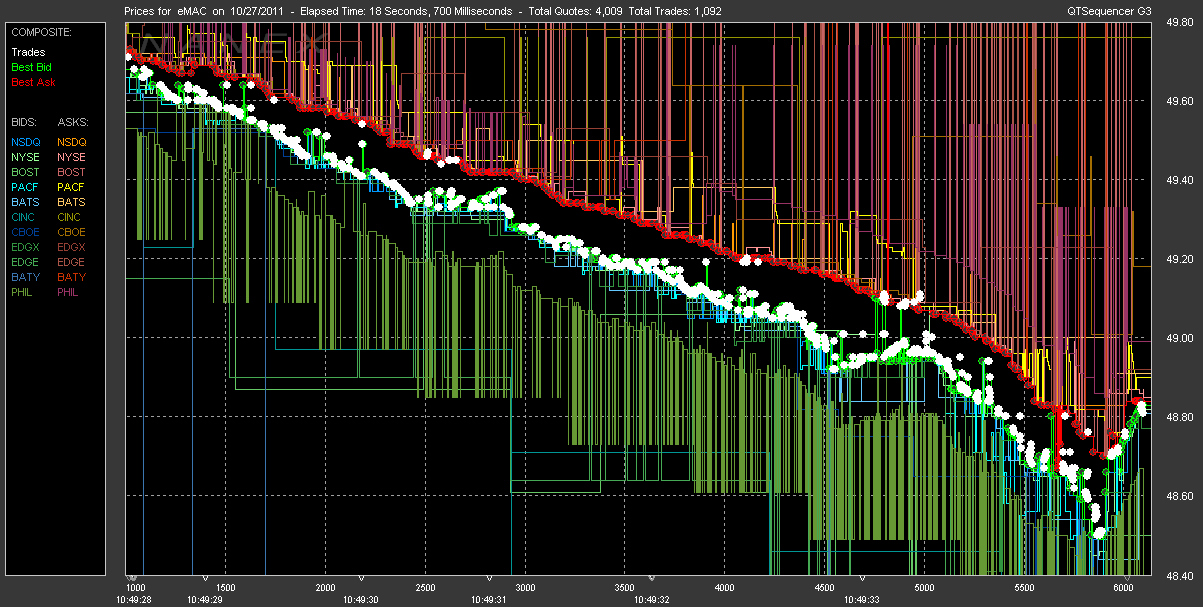This screenshot has height=607, width=1203.
Task: Click the 10:49:29 timestamp label
Action: click(x=204, y=599)
